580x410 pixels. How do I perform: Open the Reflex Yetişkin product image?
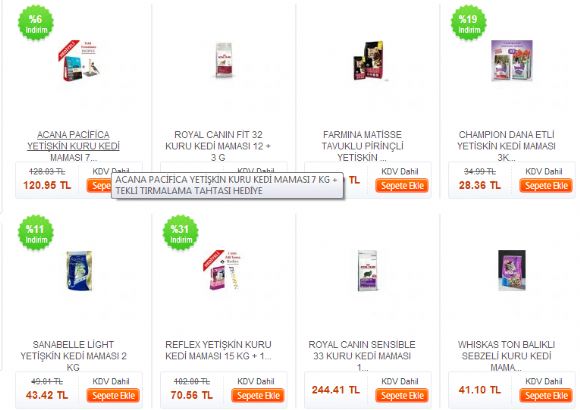point(222,270)
